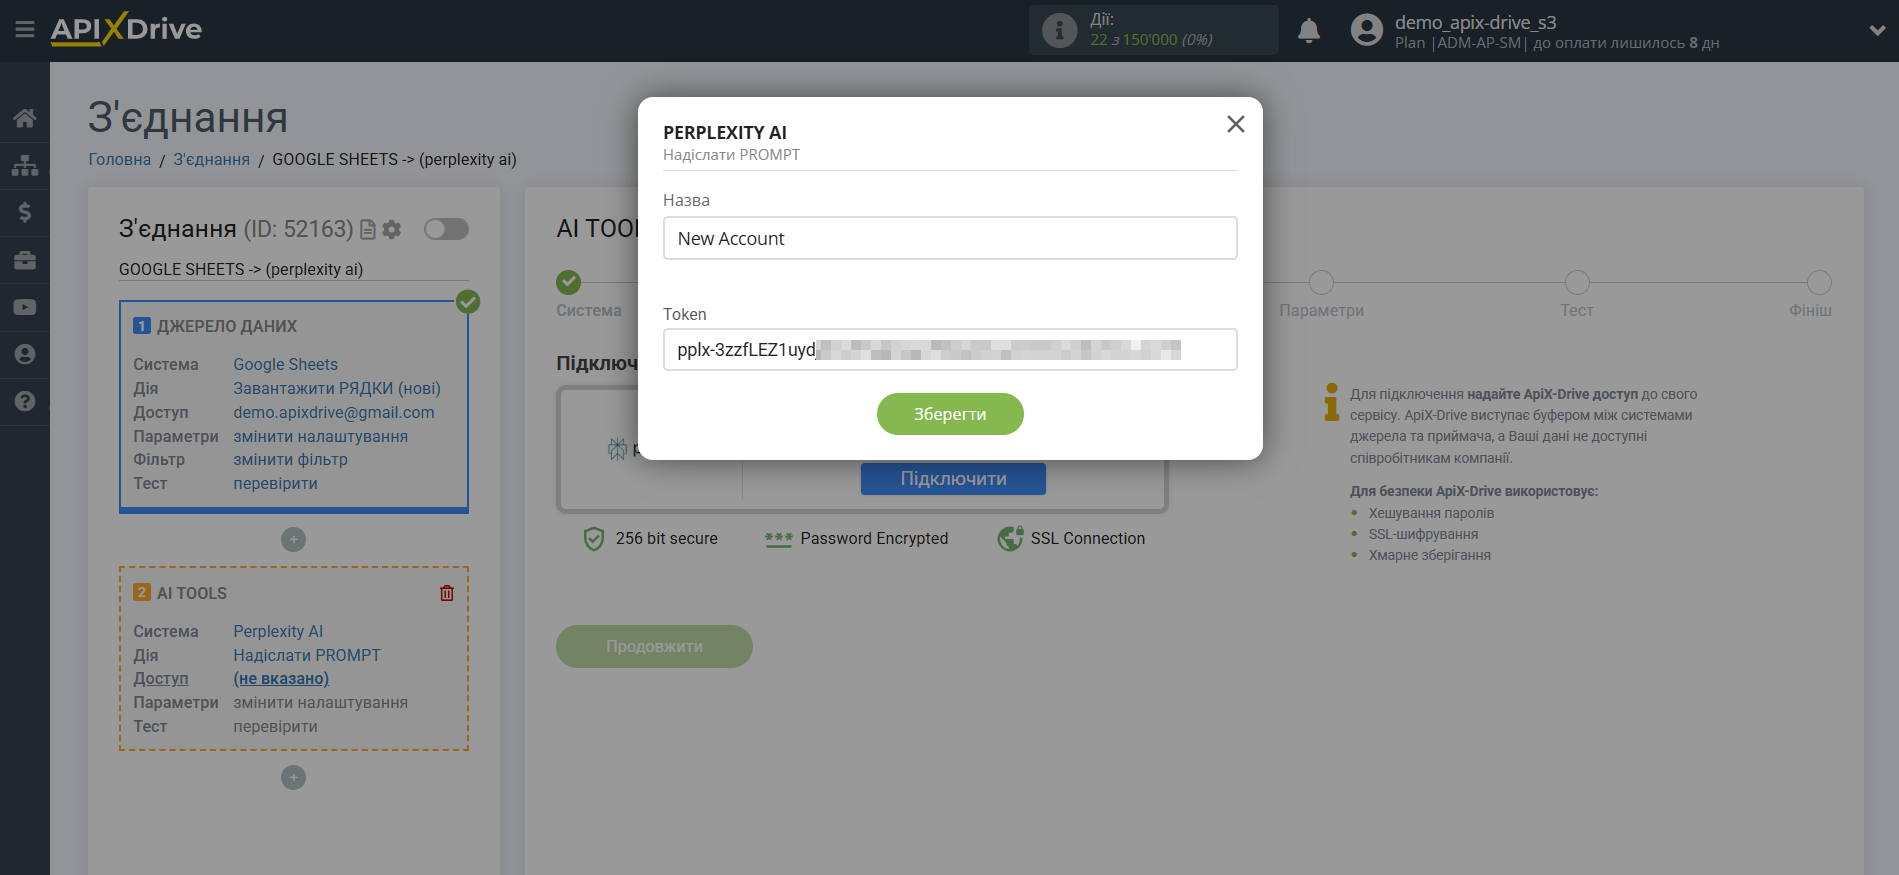Screen dimensions: 1899x875
Task: Click перевірити in data source block
Action: point(276,483)
